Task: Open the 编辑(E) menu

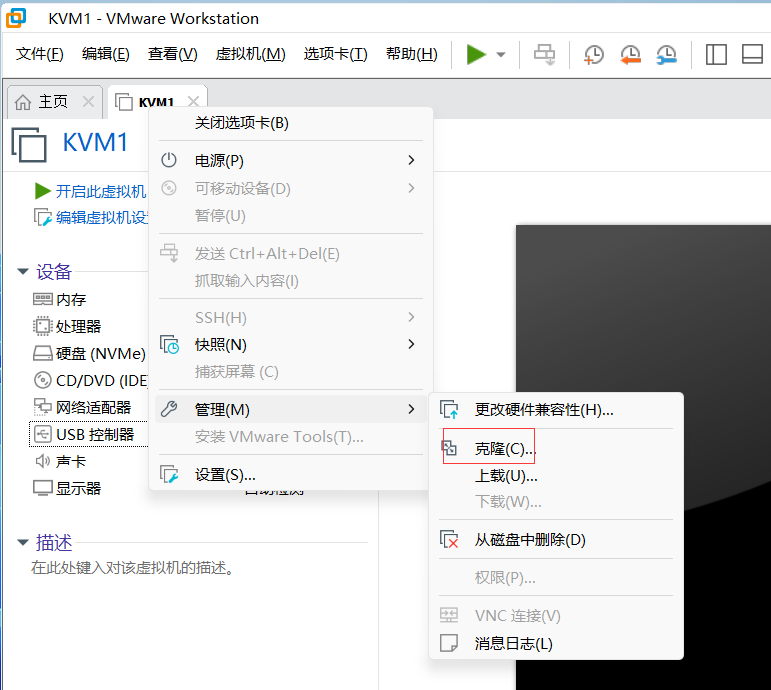Action: click(x=105, y=54)
